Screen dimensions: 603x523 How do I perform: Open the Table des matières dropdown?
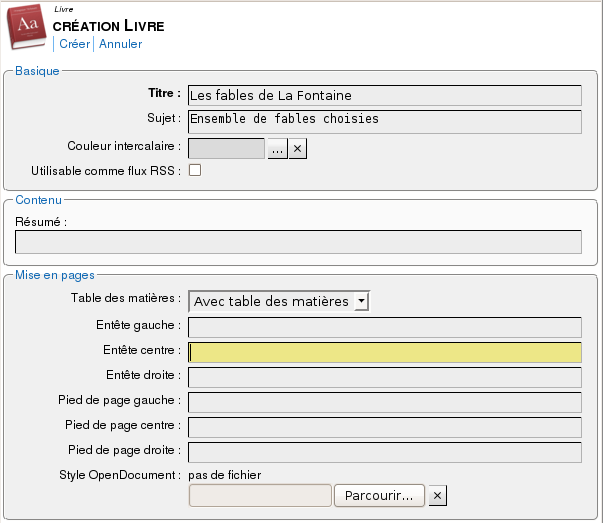tap(279, 301)
